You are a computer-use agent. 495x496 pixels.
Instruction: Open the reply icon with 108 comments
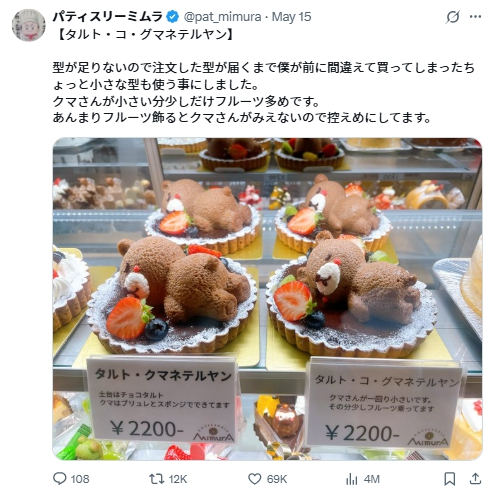tap(60, 479)
